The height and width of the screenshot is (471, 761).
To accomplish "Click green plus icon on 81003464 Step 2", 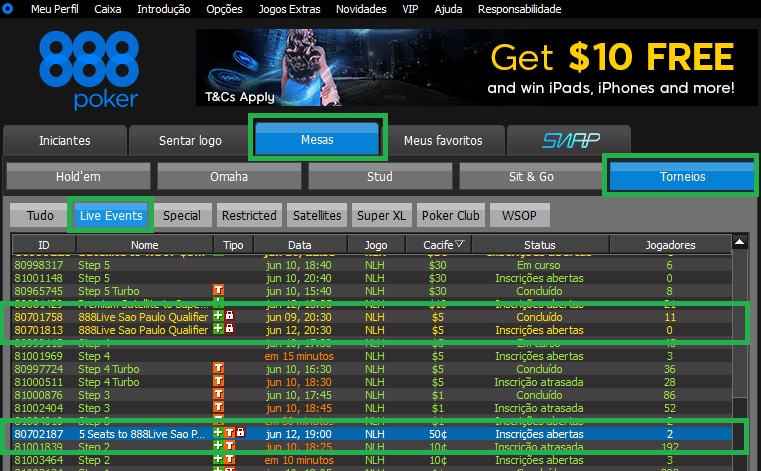I will coord(218,459).
